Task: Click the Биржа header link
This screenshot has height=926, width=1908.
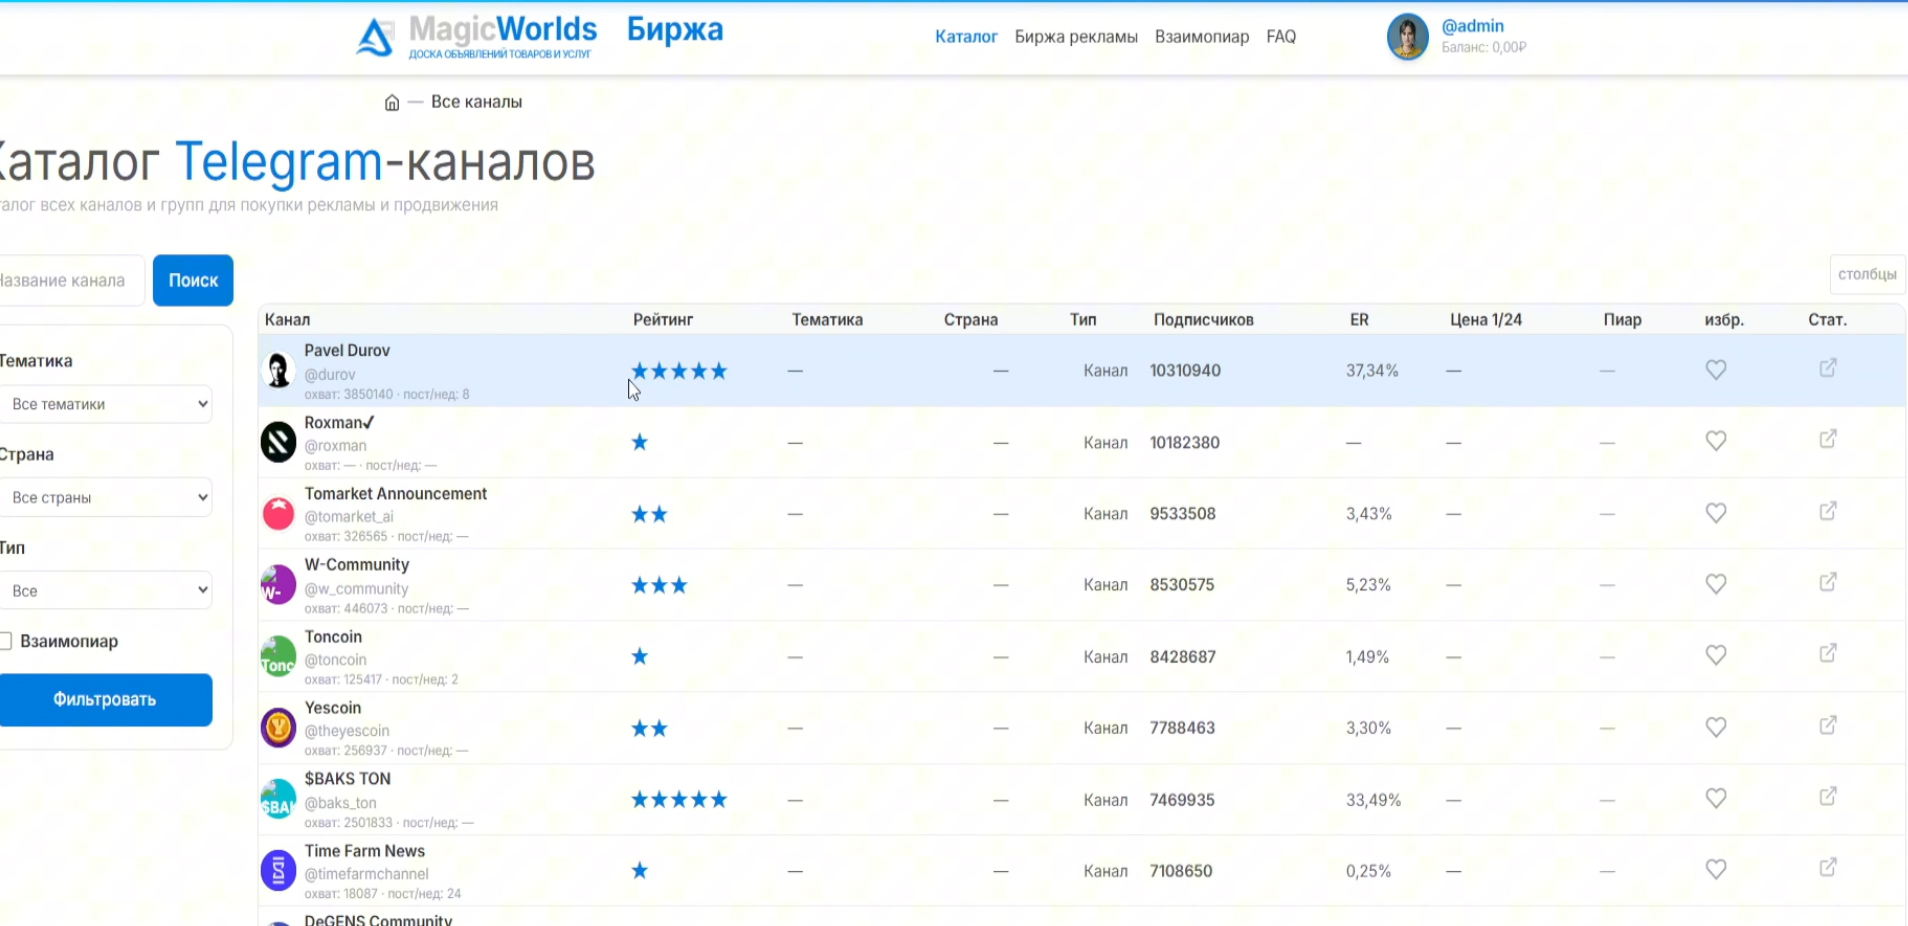Action: click(x=675, y=30)
